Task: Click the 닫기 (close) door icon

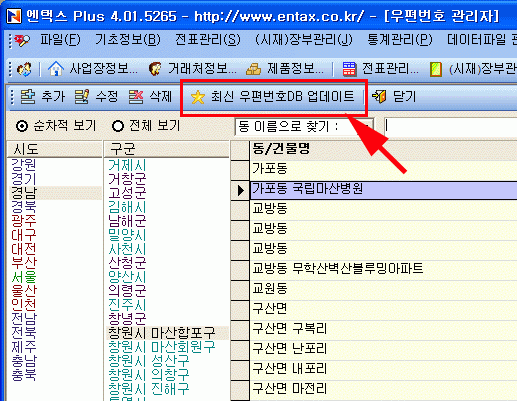Action: [x=379, y=97]
